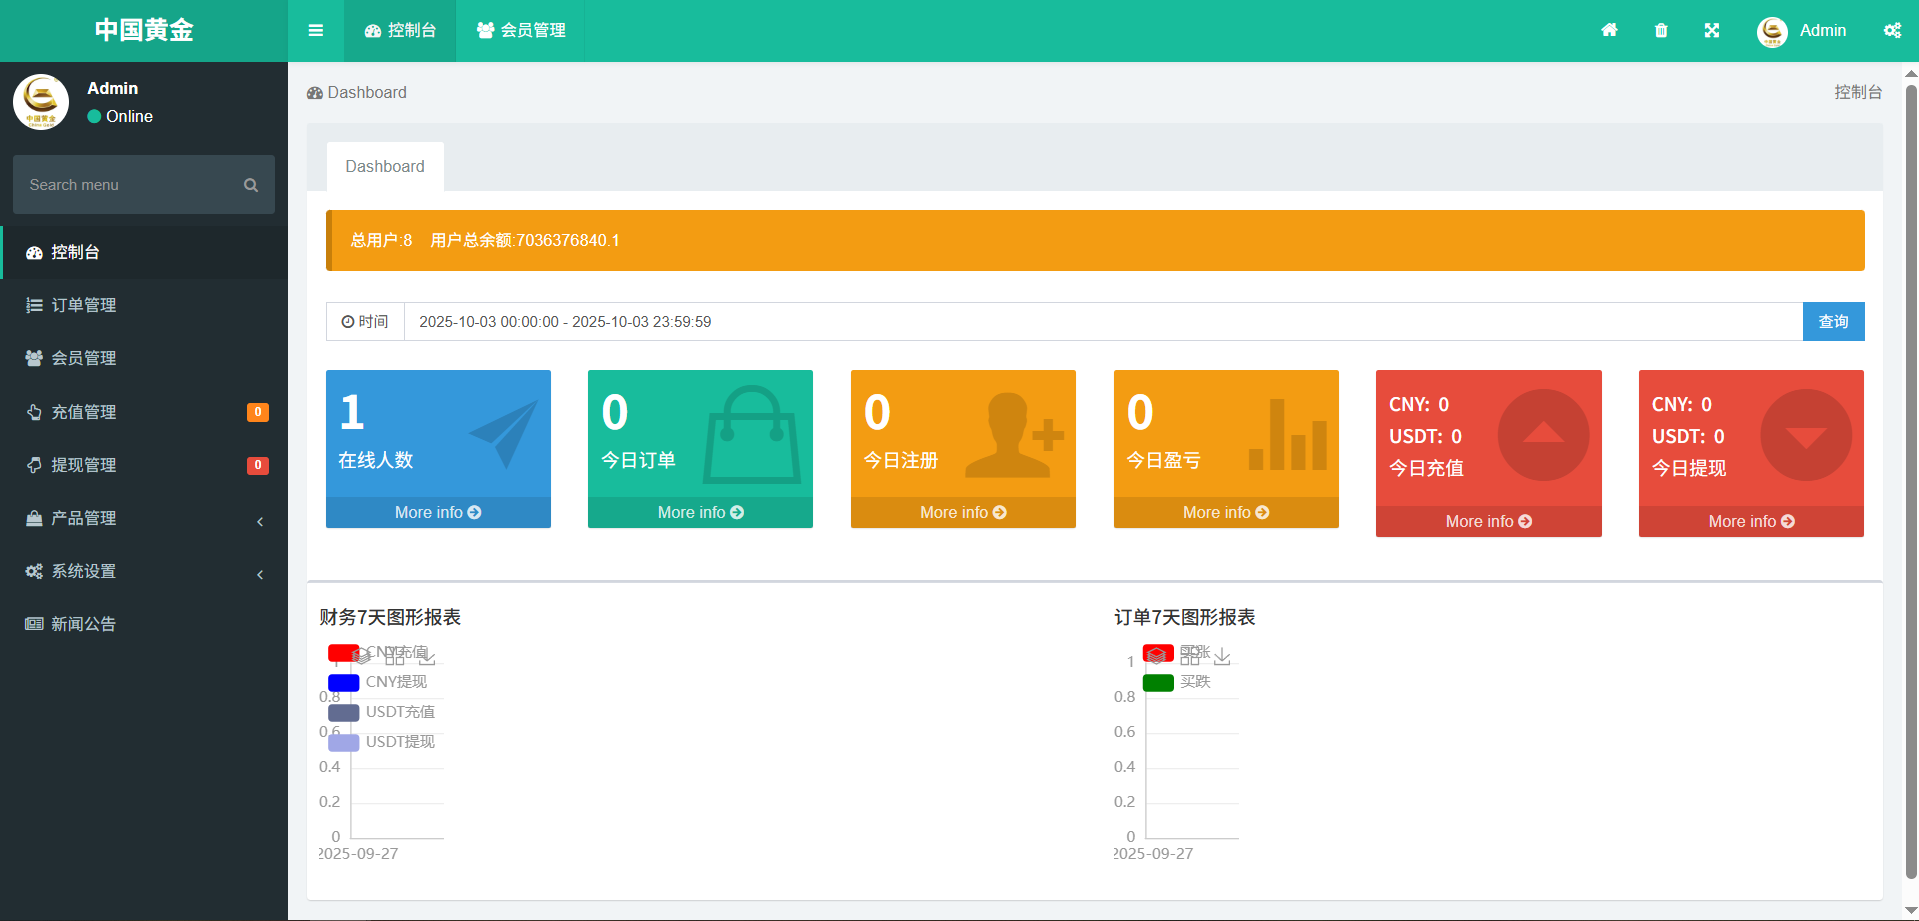Image resolution: width=1919 pixels, height=921 pixels.
Task: Enter fullscreen with the expand icon
Action: (1712, 31)
